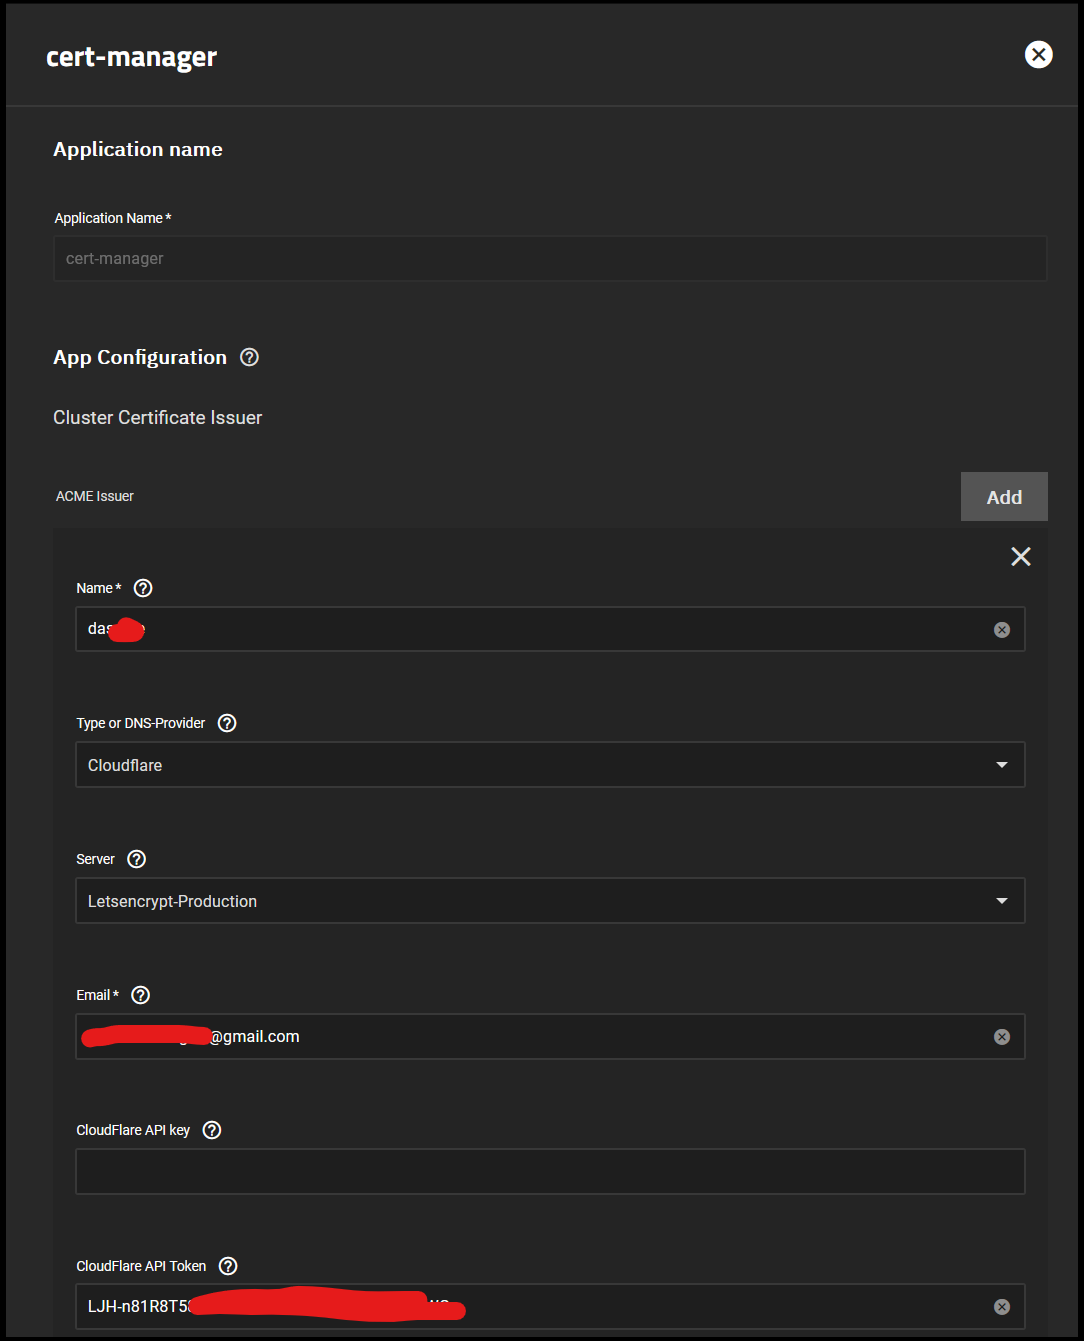View help for CloudFlare API key
The height and width of the screenshot is (1341, 1084).
[x=211, y=1129]
